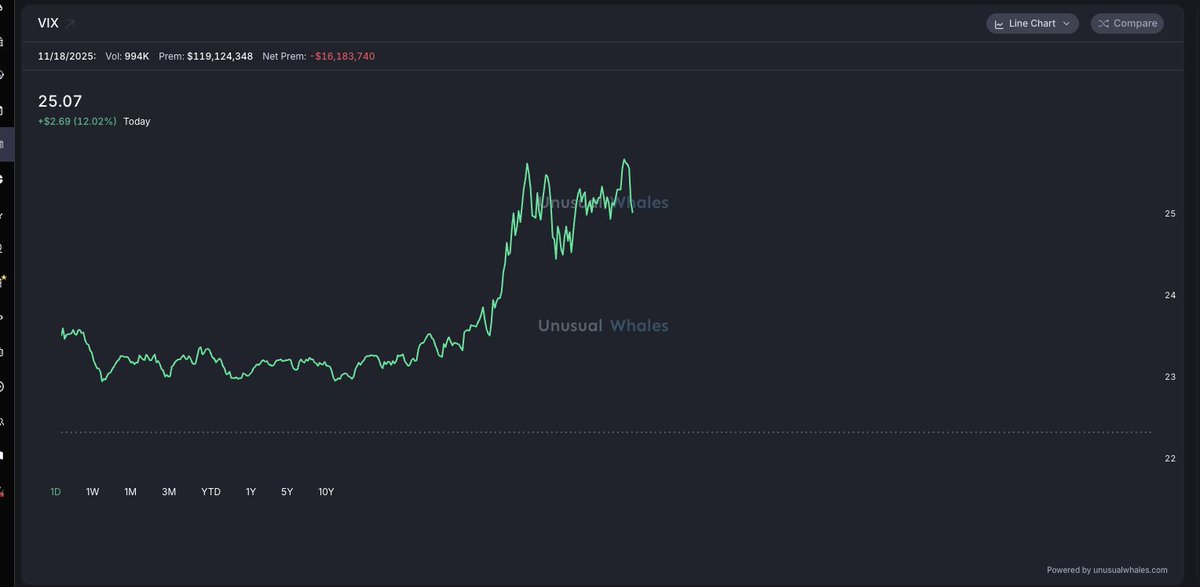Image resolution: width=1200 pixels, height=587 pixels.
Task: Click the solid white sidebar icon near the bottom
Action: pyautogui.click(x=3, y=455)
